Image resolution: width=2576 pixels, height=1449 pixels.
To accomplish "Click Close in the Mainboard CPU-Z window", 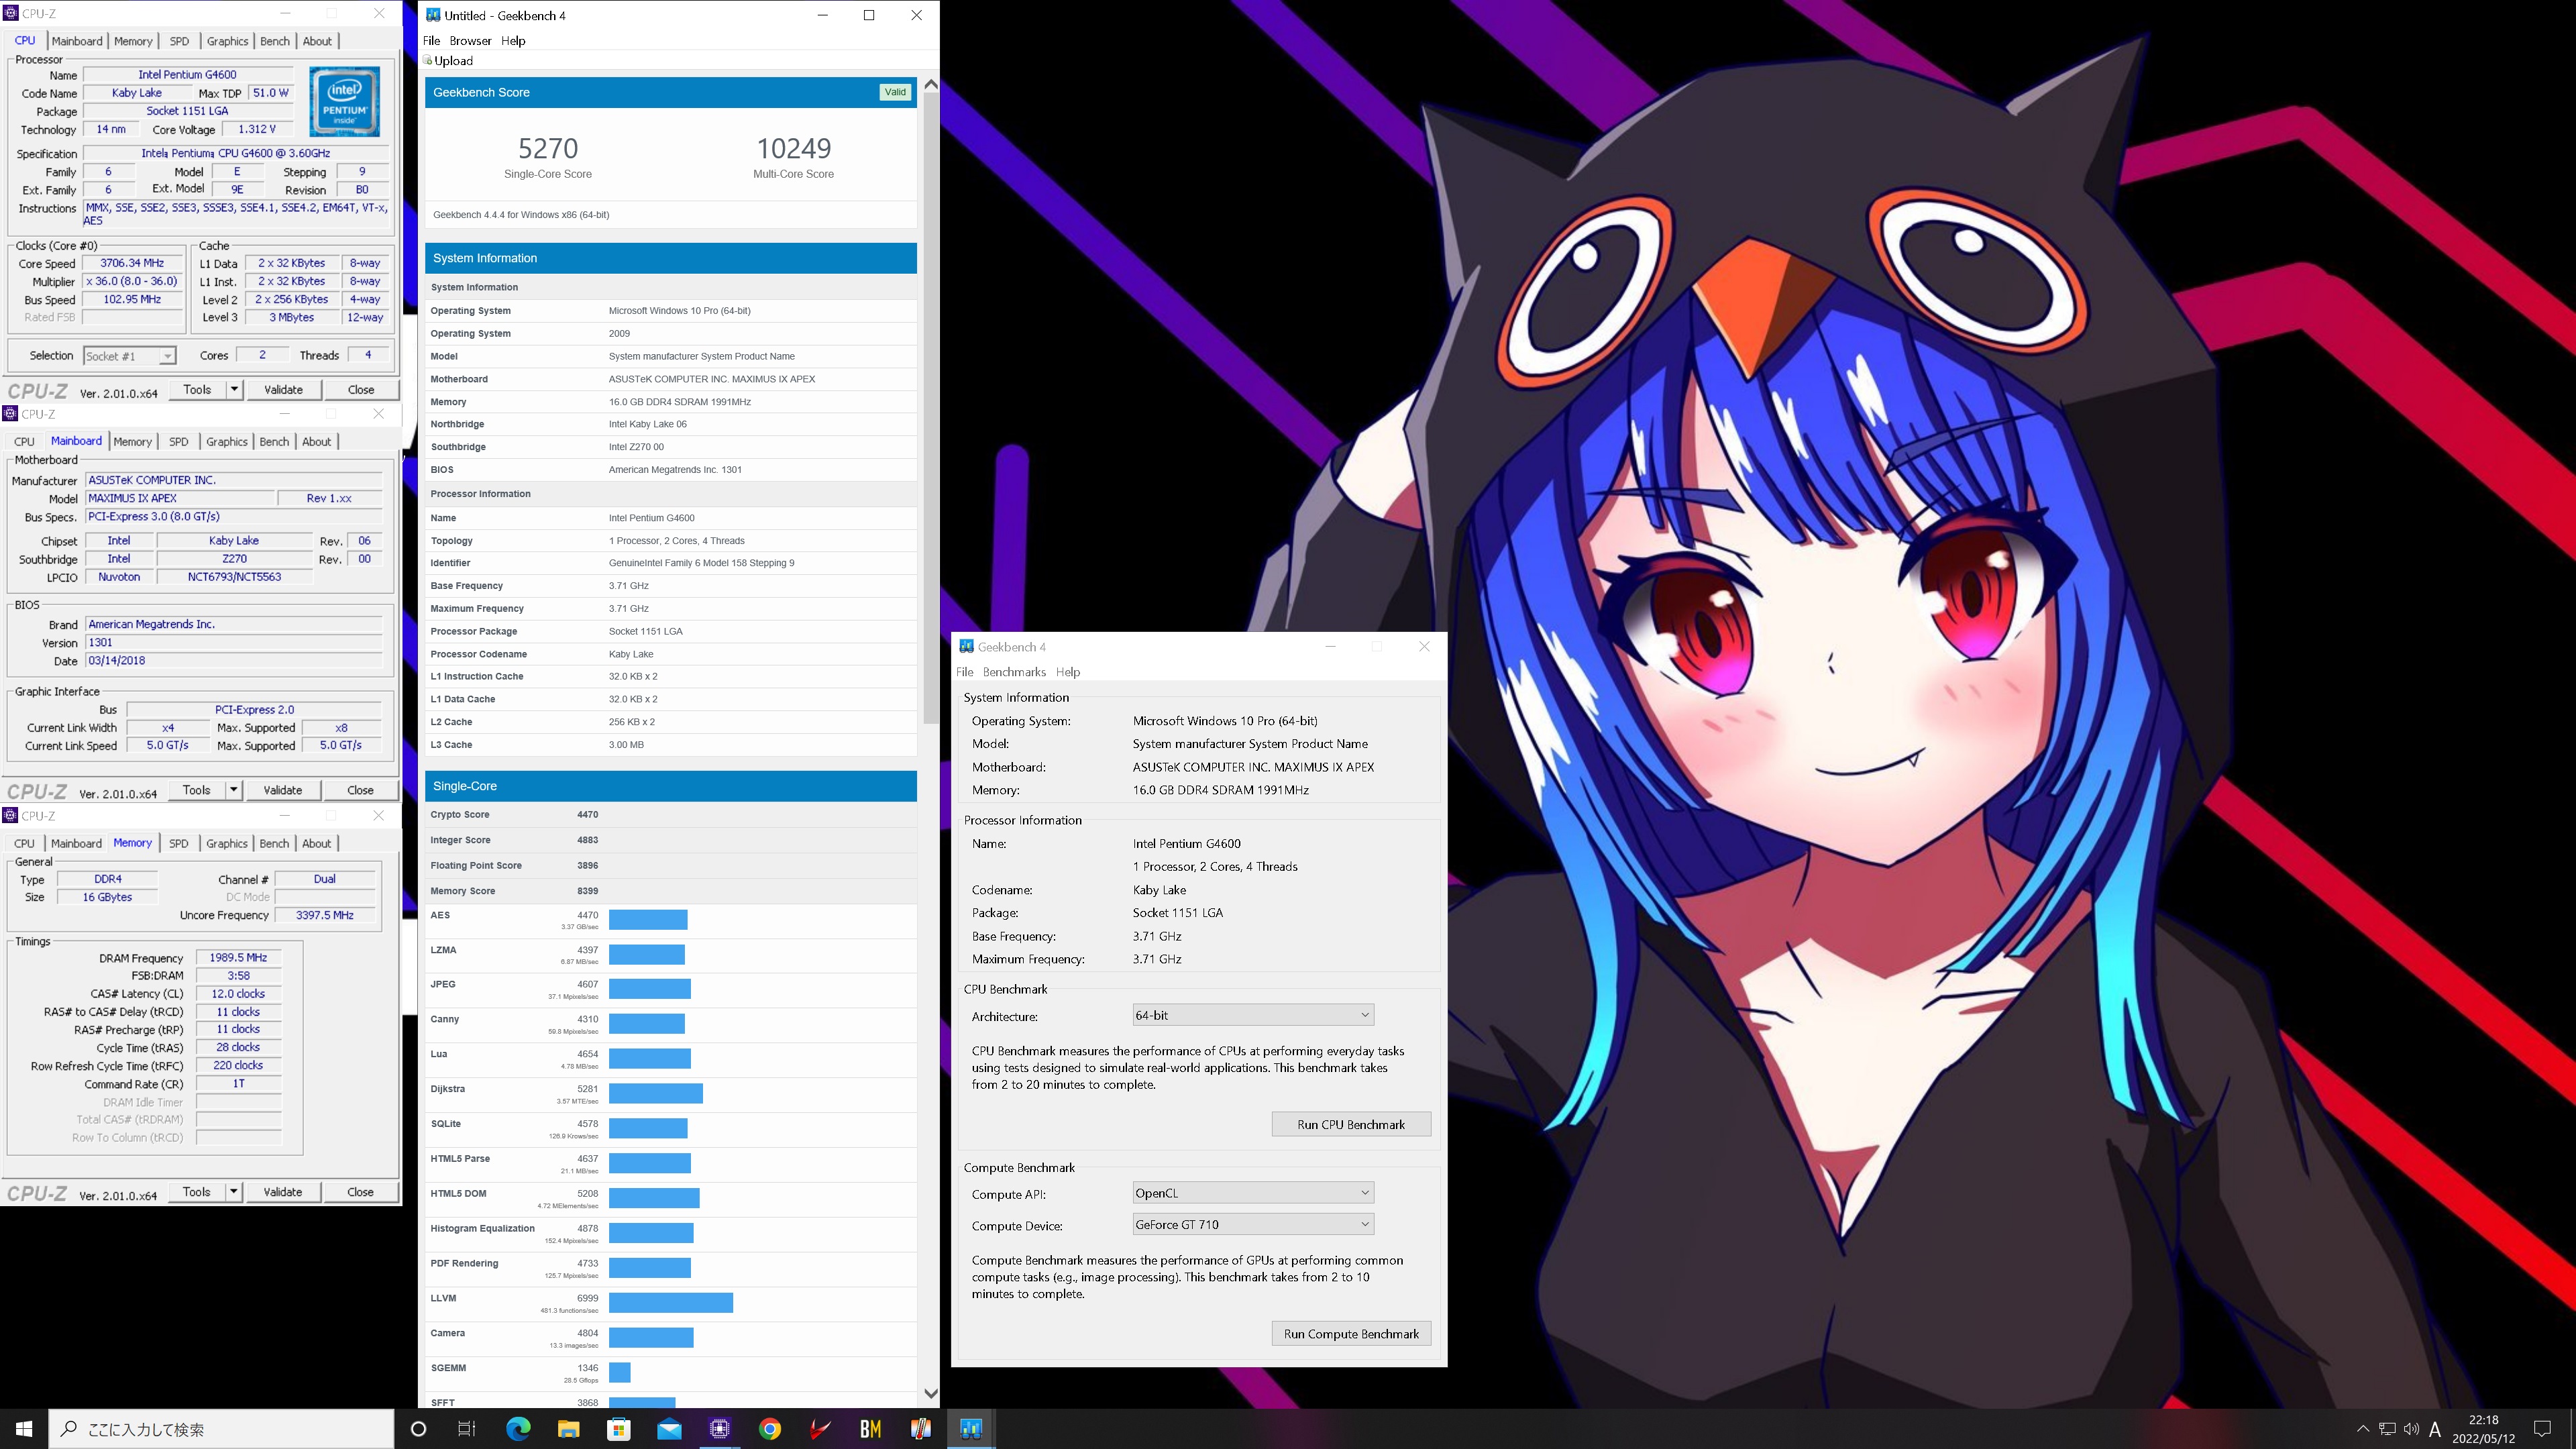I will [360, 789].
